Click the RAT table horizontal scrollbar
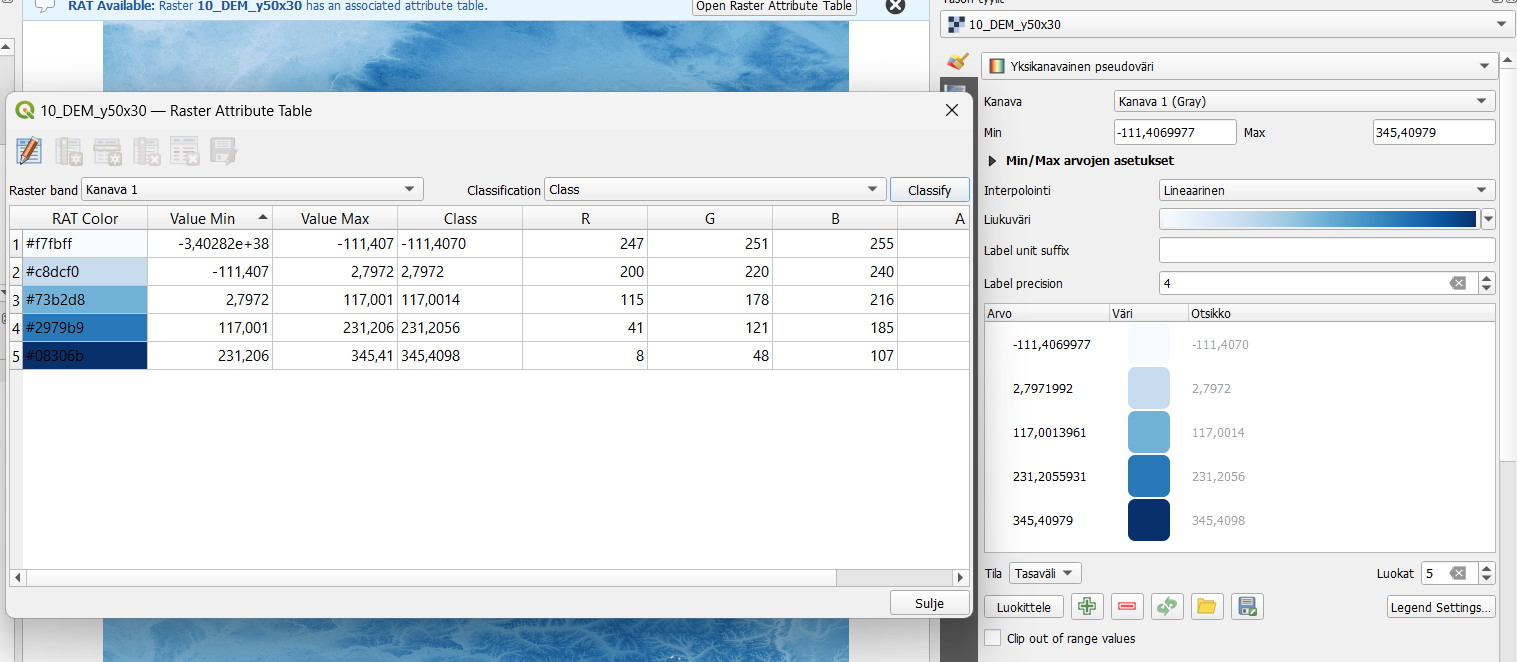The width and height of the screenshot is (1517, 662). tap(430, 578)
